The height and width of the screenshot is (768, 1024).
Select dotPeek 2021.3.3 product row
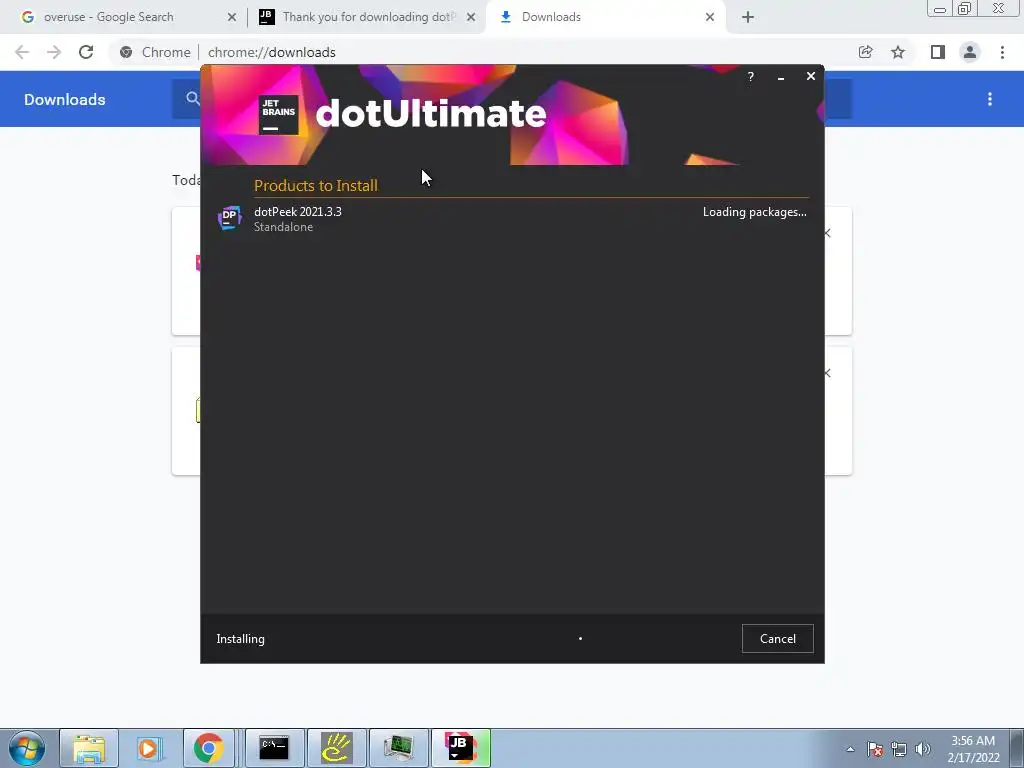512,219
